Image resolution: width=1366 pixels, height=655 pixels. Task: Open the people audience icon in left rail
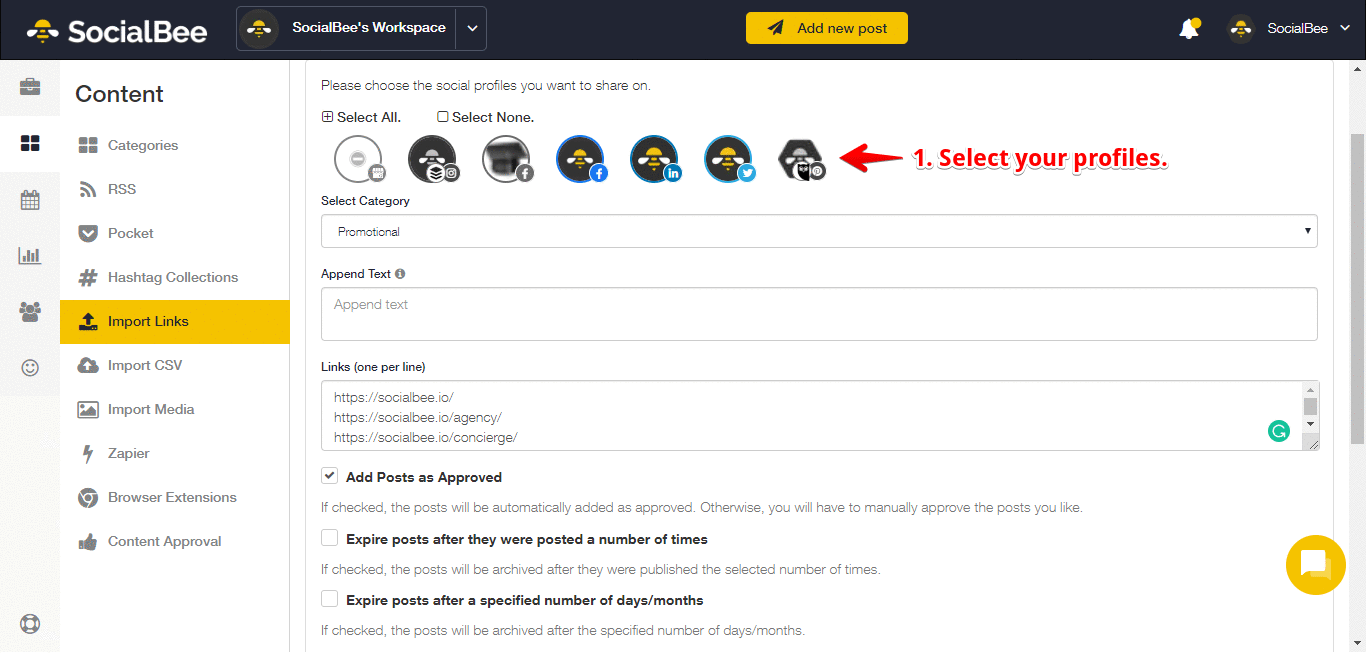tap(30, 312)
